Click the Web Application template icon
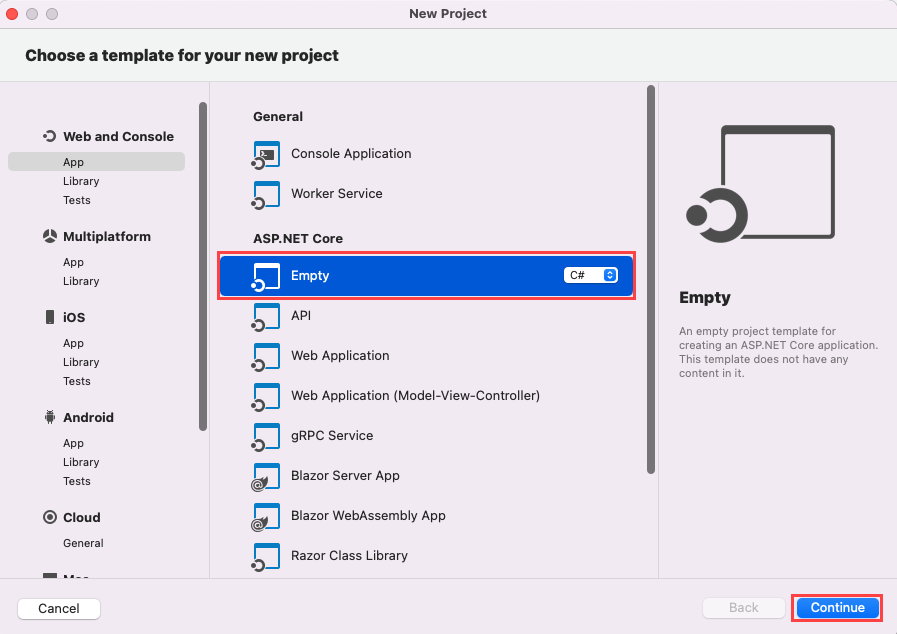 pyautogui.click(x=265, y=357)
